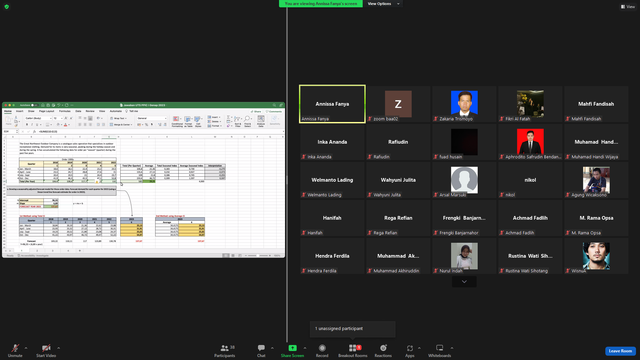Click the Excel formula bar input
640x360 pixels.
pyautogui.click(x=159, y=131)
